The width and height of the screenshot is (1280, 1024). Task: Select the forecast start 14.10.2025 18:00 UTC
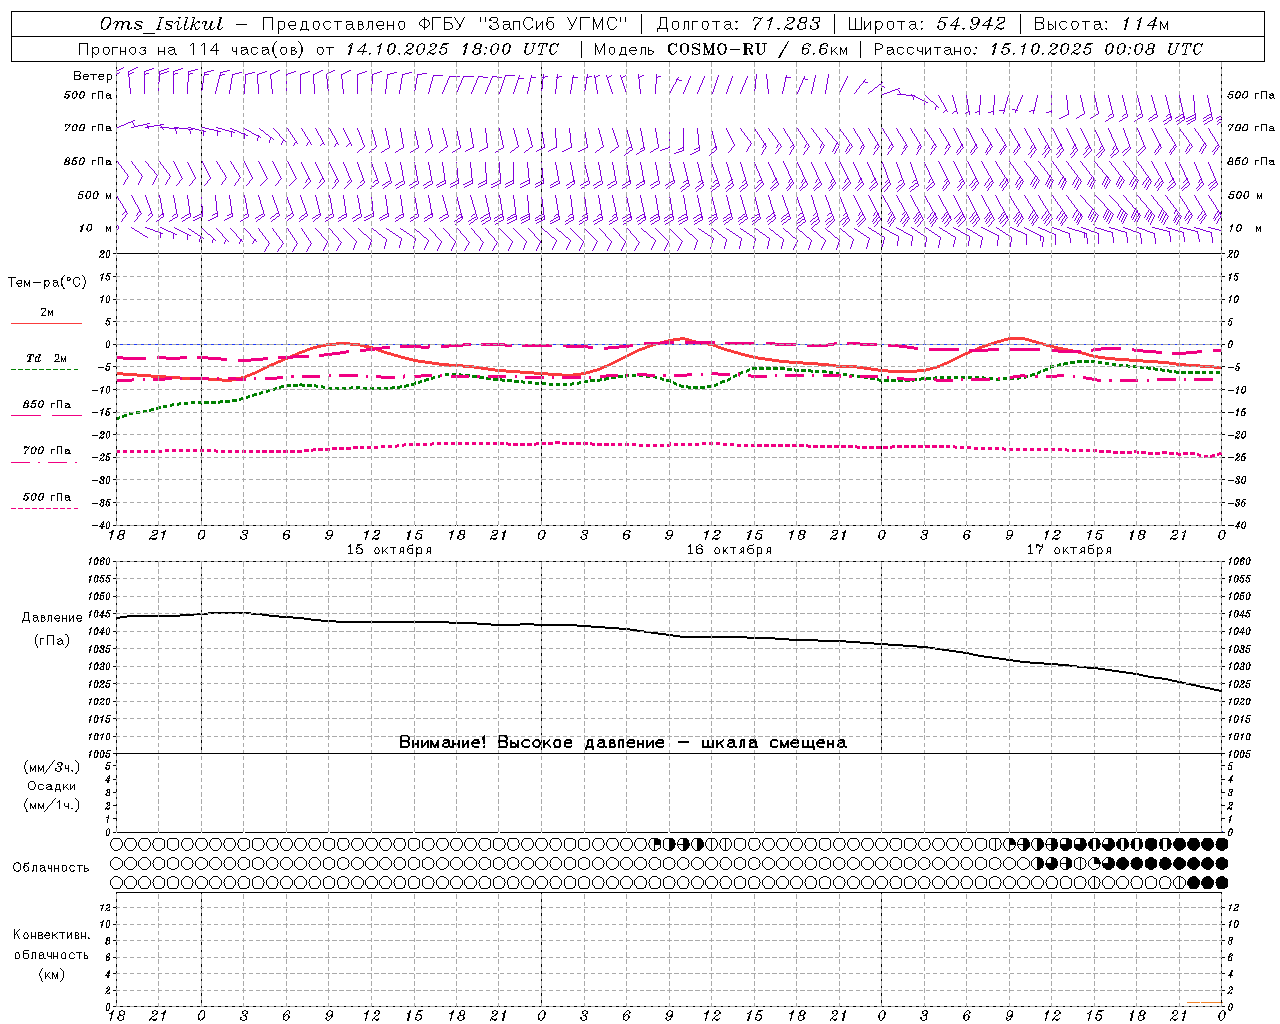click(452, 49)
